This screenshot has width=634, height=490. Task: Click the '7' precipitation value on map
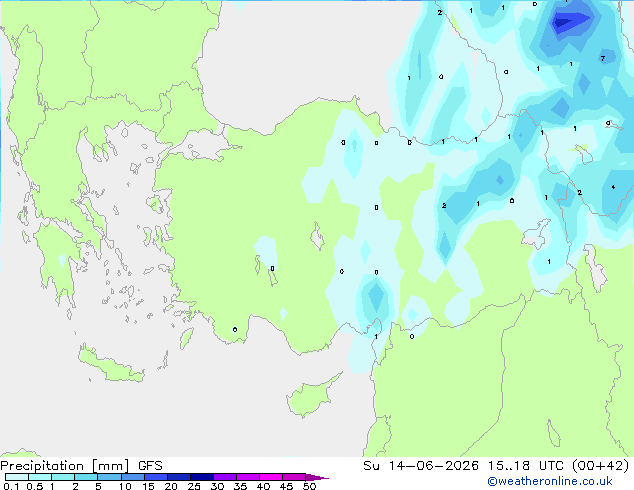[602, 59]
